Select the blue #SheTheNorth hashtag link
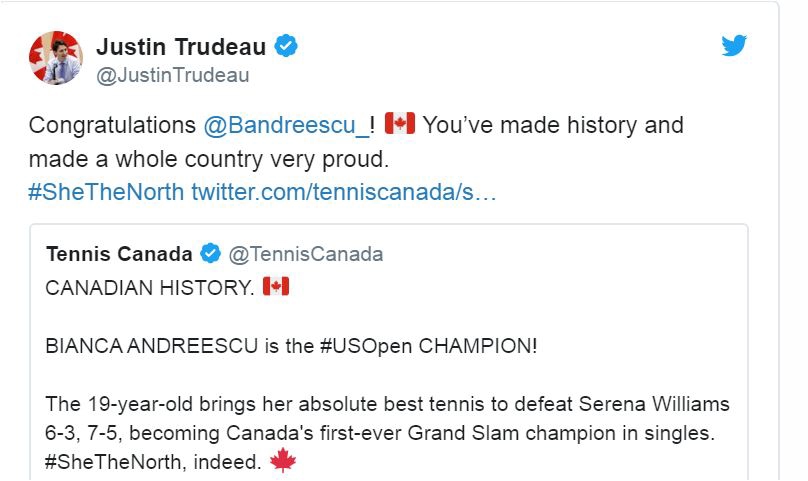This screenshot has height=481, width=808. (106, 191)
